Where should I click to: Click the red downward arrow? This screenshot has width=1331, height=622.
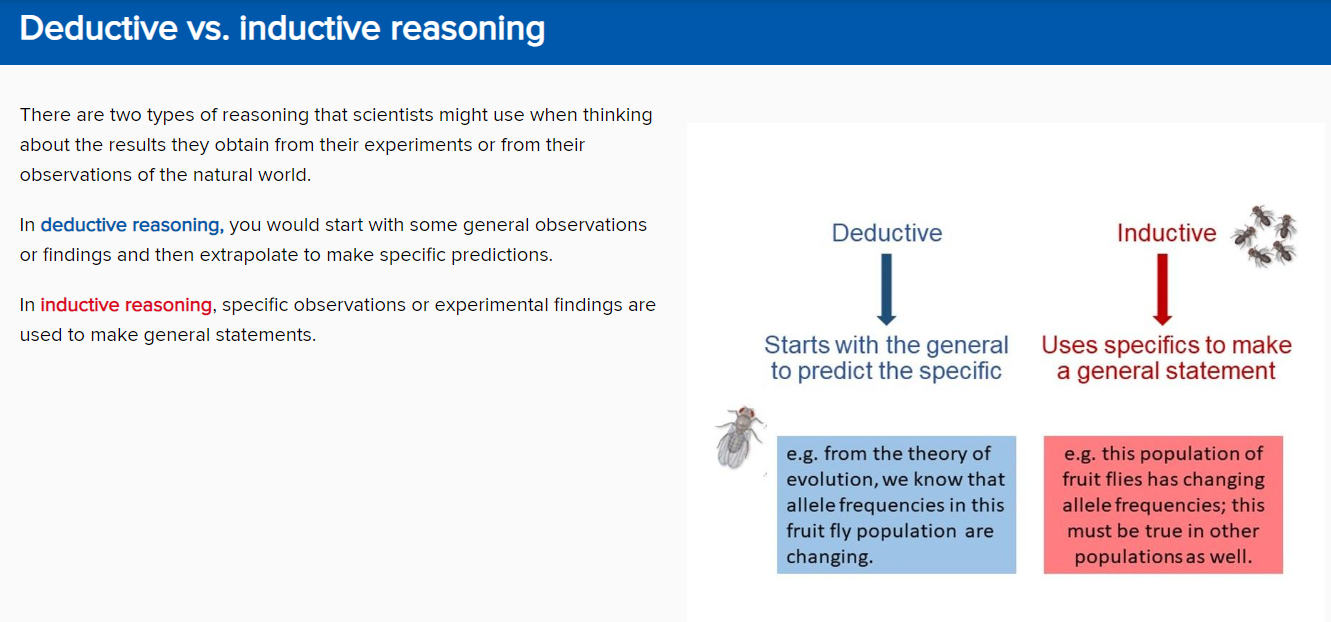pos(1162,289)
